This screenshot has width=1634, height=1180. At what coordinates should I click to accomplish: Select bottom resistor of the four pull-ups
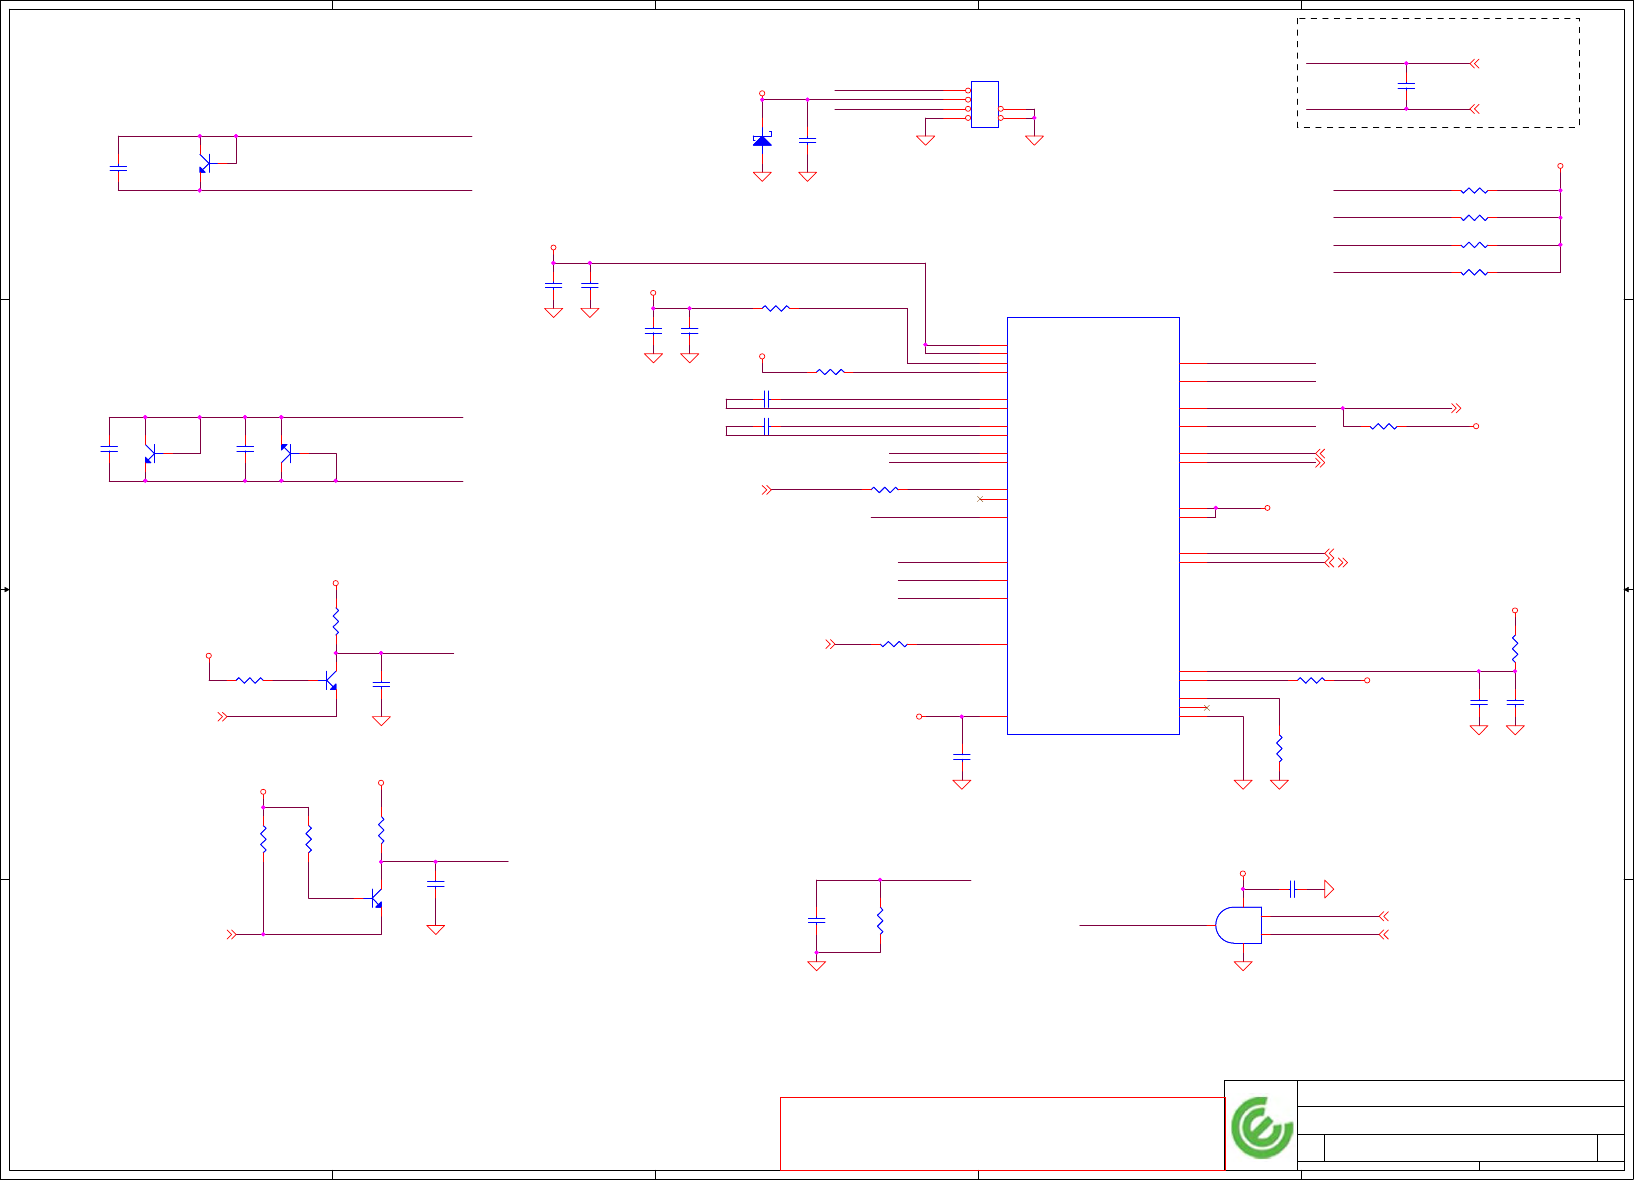[1474, 272]
